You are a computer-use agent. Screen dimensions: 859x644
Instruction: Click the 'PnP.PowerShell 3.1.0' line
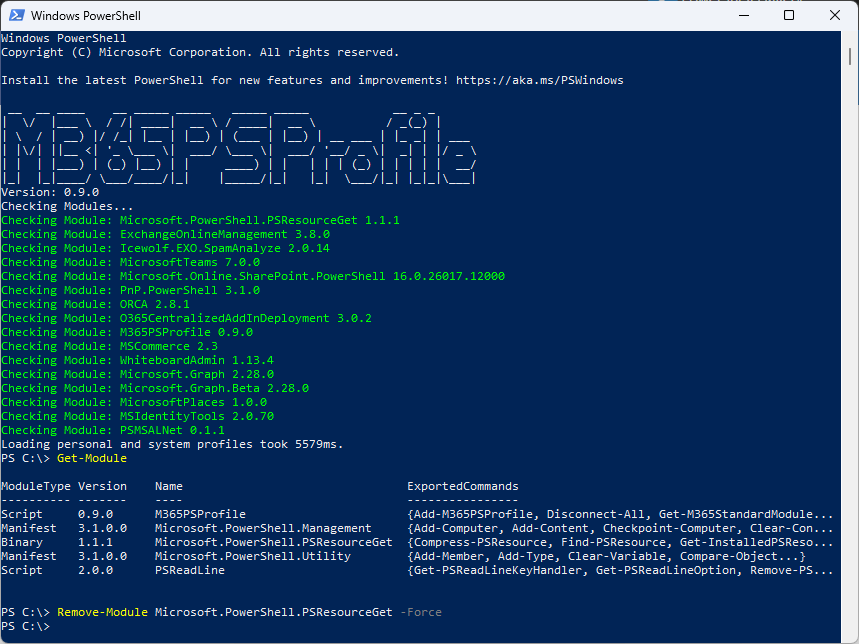[x=130, y=290]
